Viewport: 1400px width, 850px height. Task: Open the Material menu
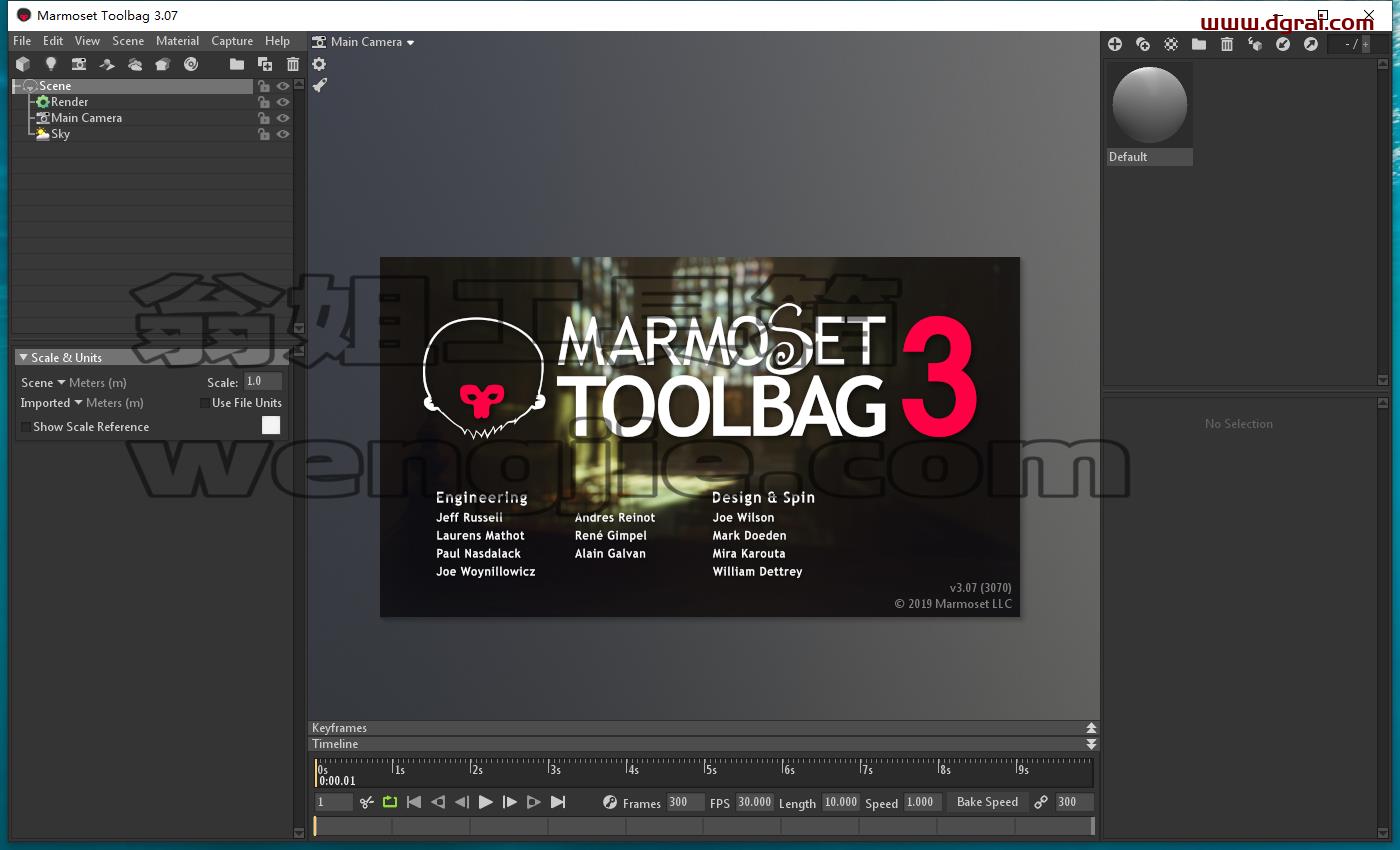(178, 41)
